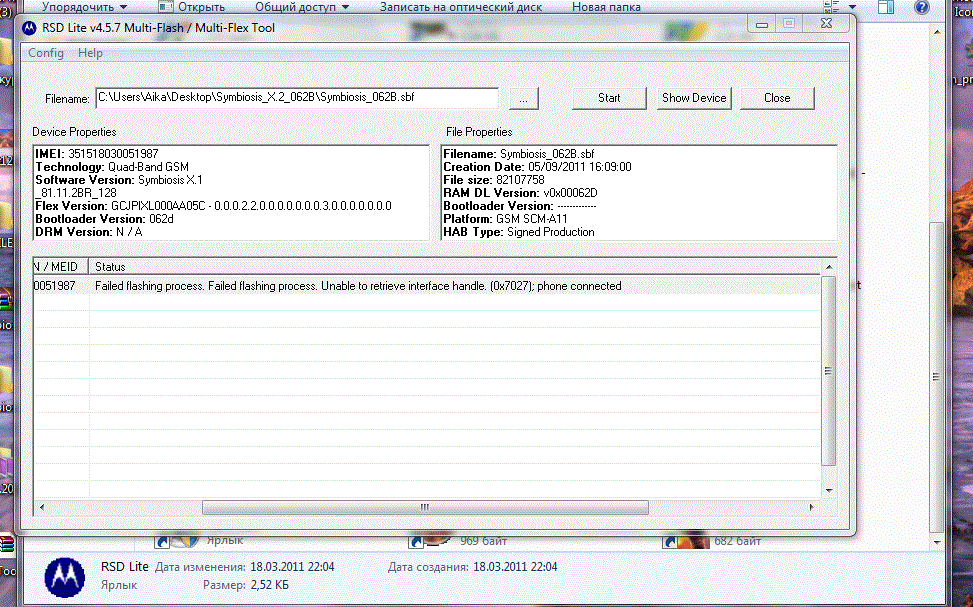Click the 969 байт size text in Explorer
The height and width of the screenshot is (607, 973).
click(x=483, y=541)
